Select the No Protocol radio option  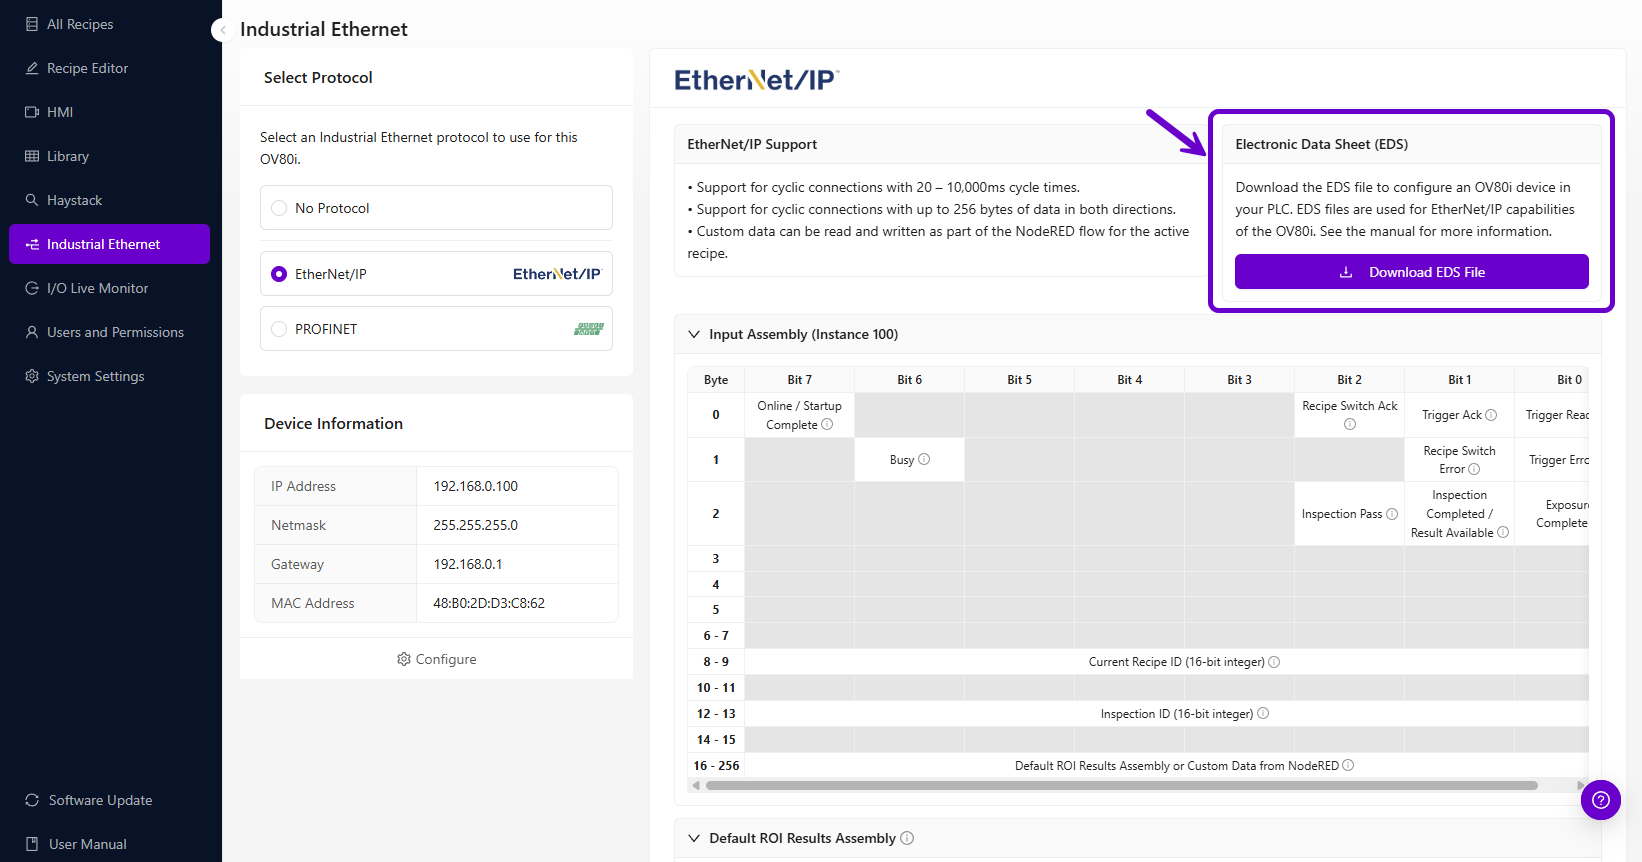pyautogui.click(x=279, y=208)
